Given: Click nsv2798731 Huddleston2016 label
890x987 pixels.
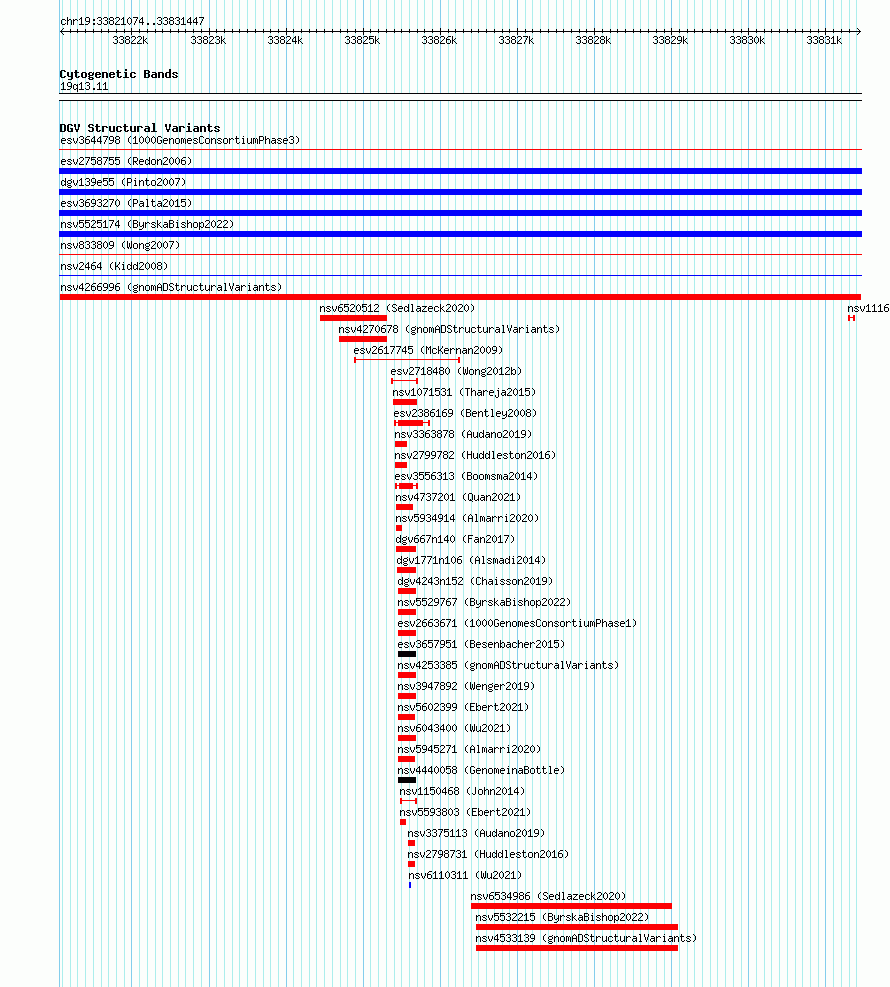Looking at the screenshot, I should (488, 854).
